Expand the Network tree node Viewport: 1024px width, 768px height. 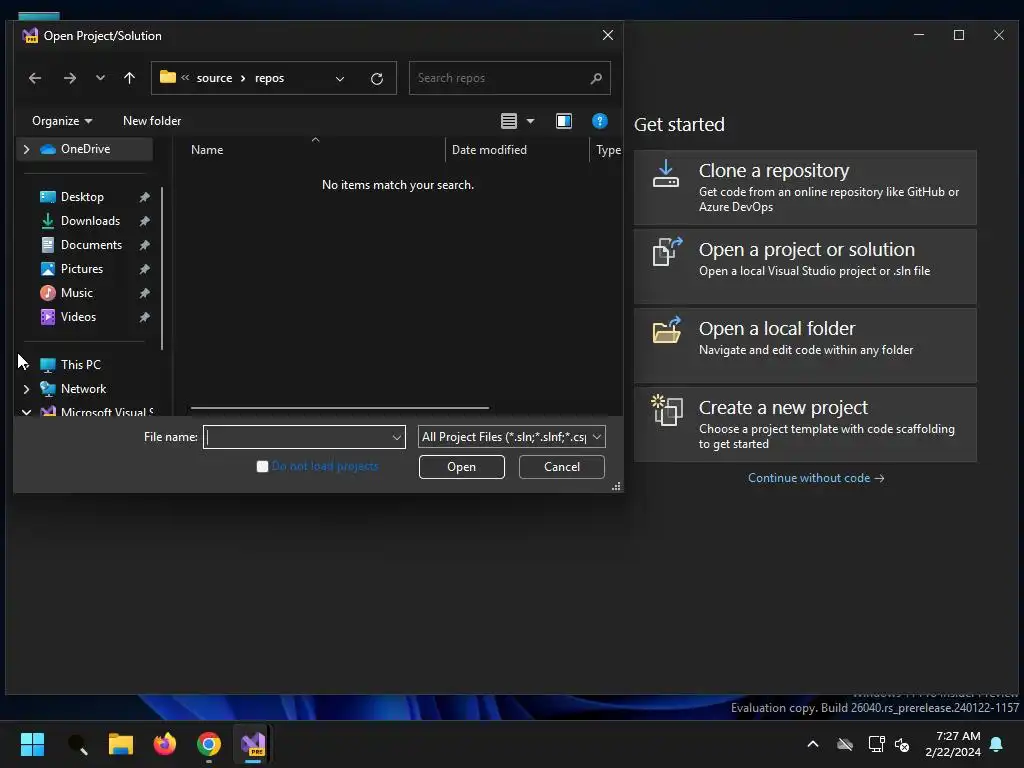pyautogui.click(x=26, y=389)
